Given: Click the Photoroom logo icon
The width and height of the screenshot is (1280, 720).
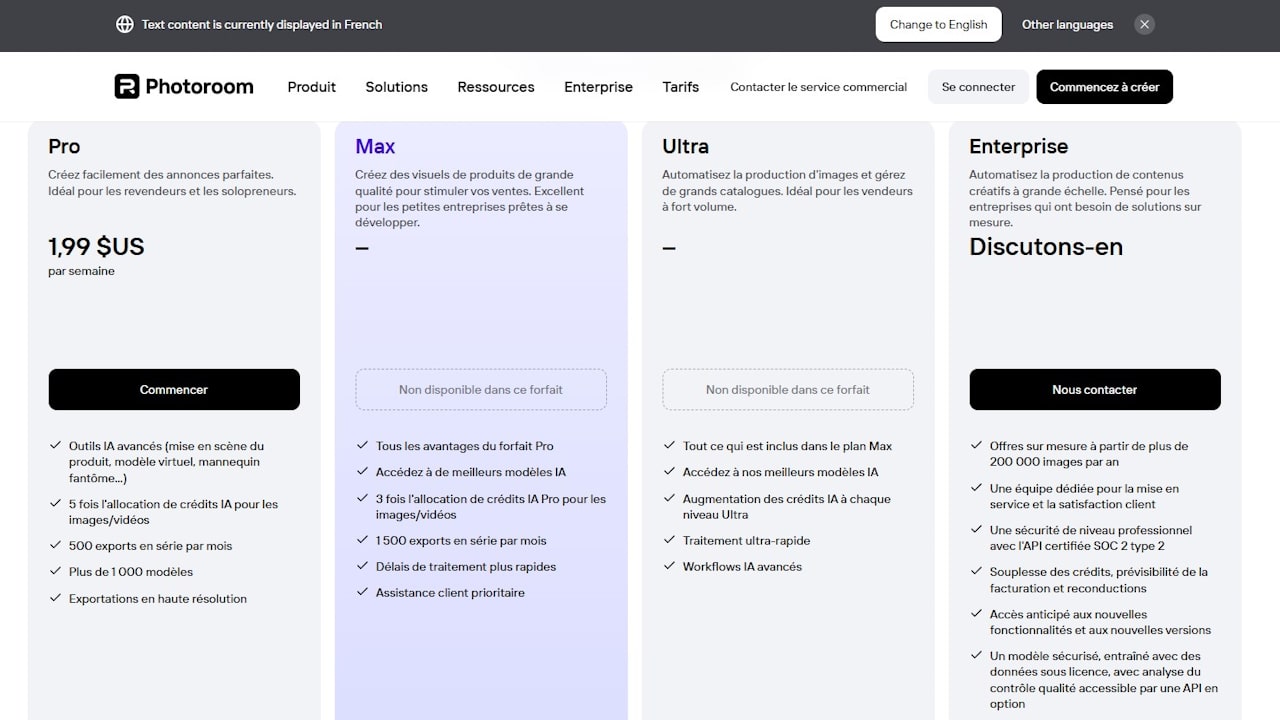Looking at the screenshot, I should click(x=127, y=87).
